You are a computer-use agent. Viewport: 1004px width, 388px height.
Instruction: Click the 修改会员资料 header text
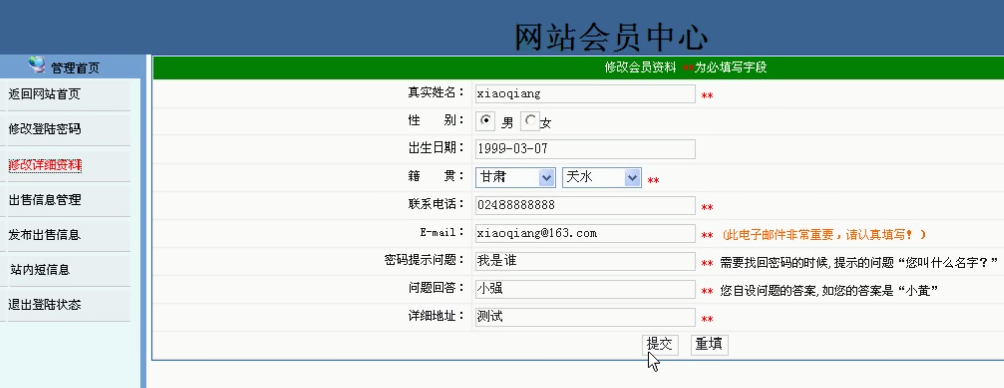[x=640, y=67]
